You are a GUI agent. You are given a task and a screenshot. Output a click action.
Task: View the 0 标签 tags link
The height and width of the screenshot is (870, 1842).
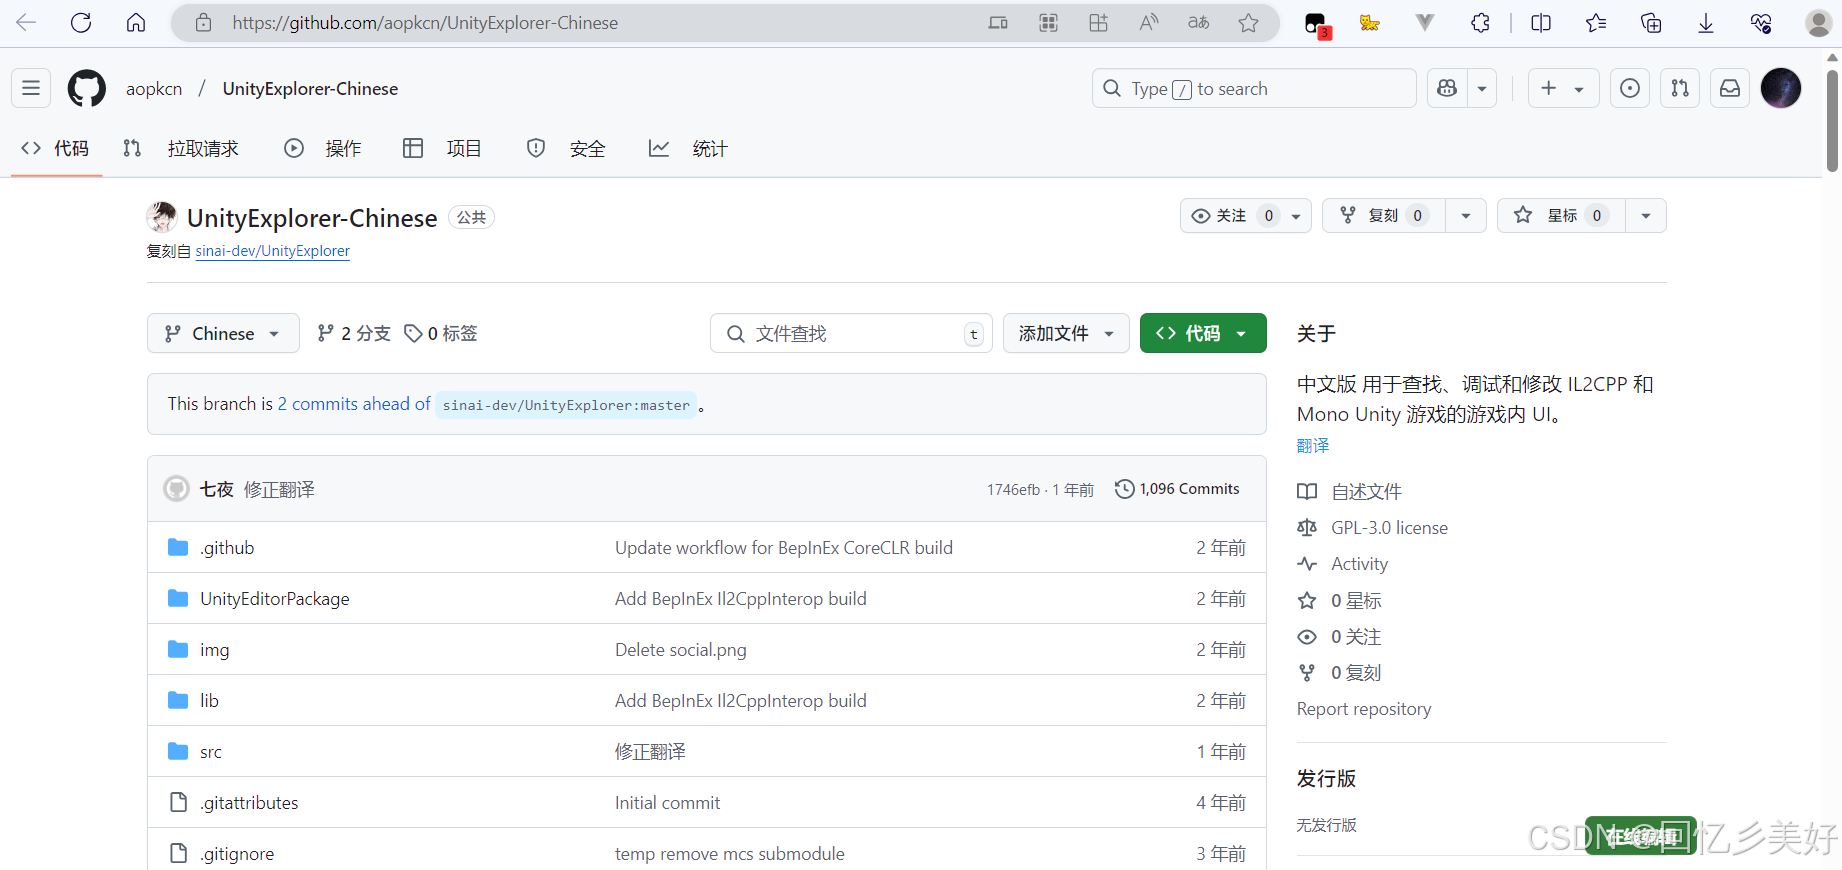pos(441,333)
